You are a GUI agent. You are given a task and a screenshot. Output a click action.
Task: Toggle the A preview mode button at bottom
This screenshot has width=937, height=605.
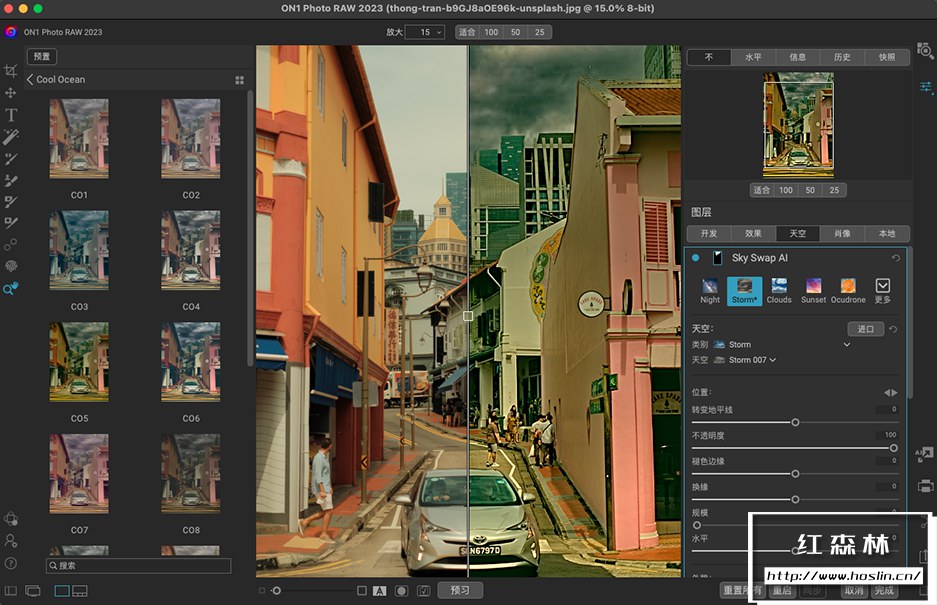coord(379,590)
